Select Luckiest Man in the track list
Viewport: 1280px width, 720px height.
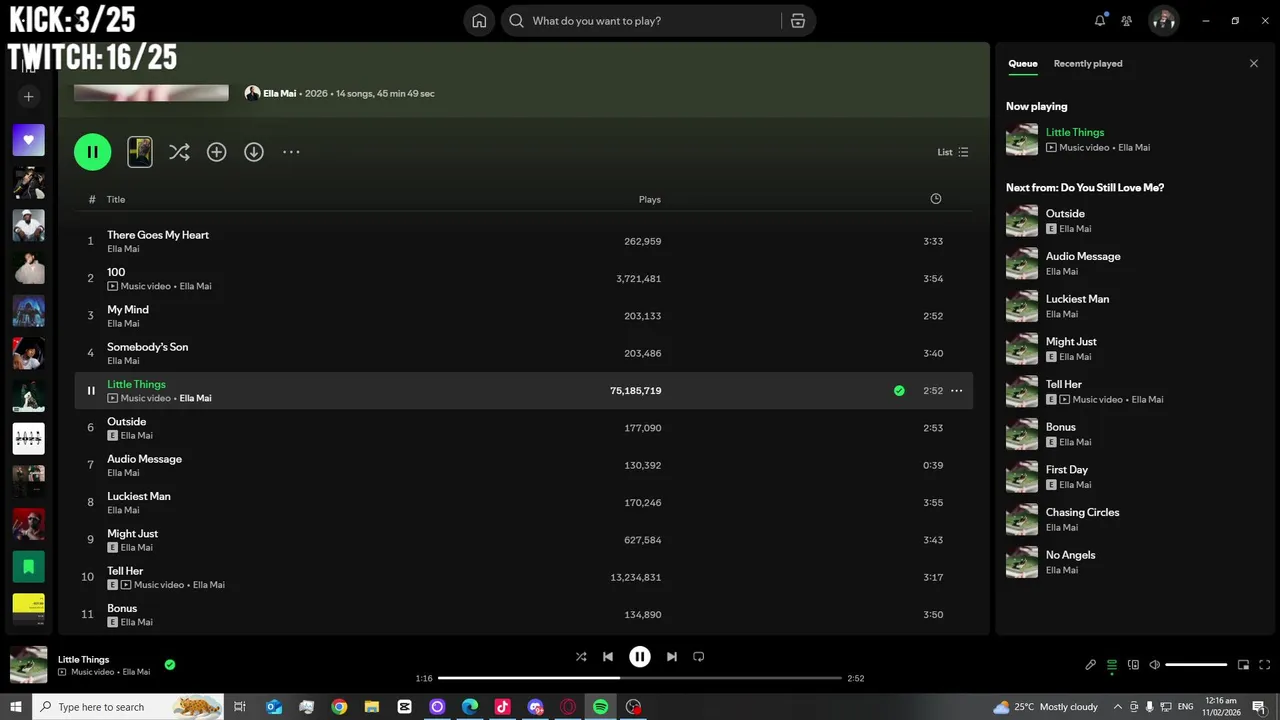click(x=524, y=502)
